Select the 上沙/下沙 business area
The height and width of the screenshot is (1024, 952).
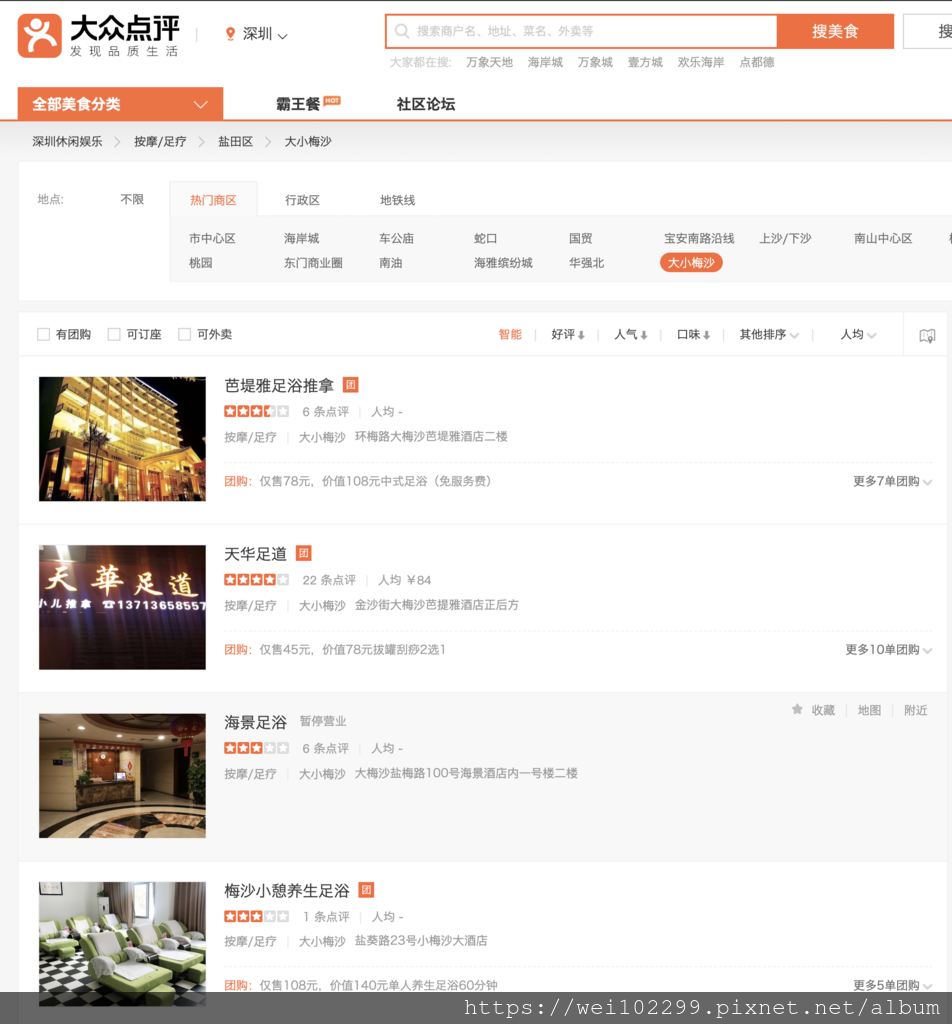click(x=785, y=238)
